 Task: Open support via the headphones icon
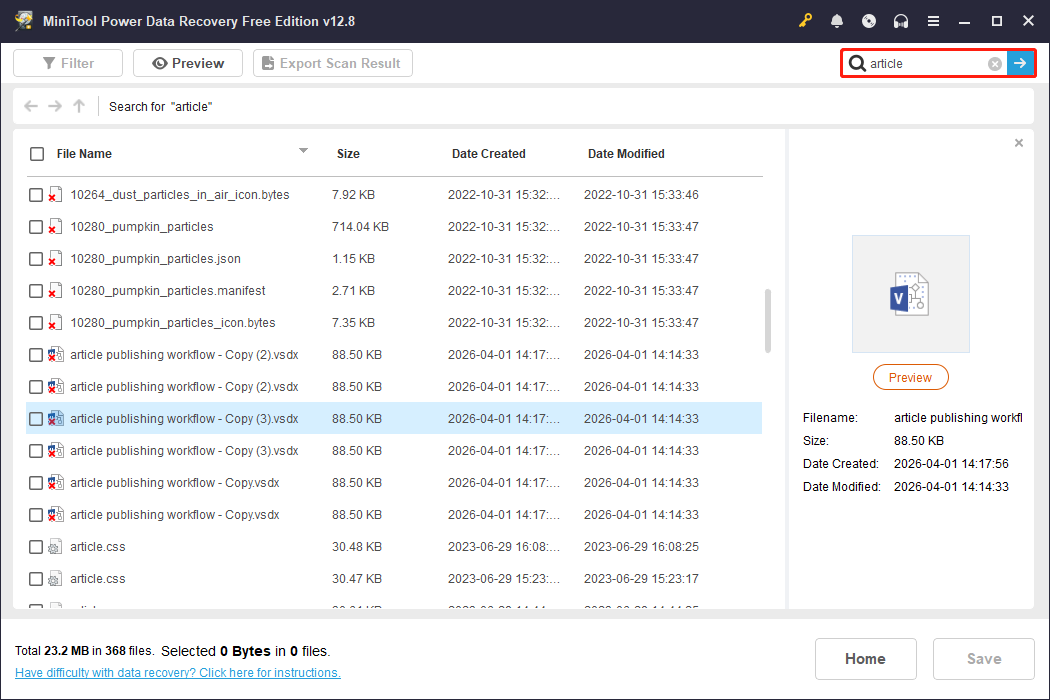[901, 20]
